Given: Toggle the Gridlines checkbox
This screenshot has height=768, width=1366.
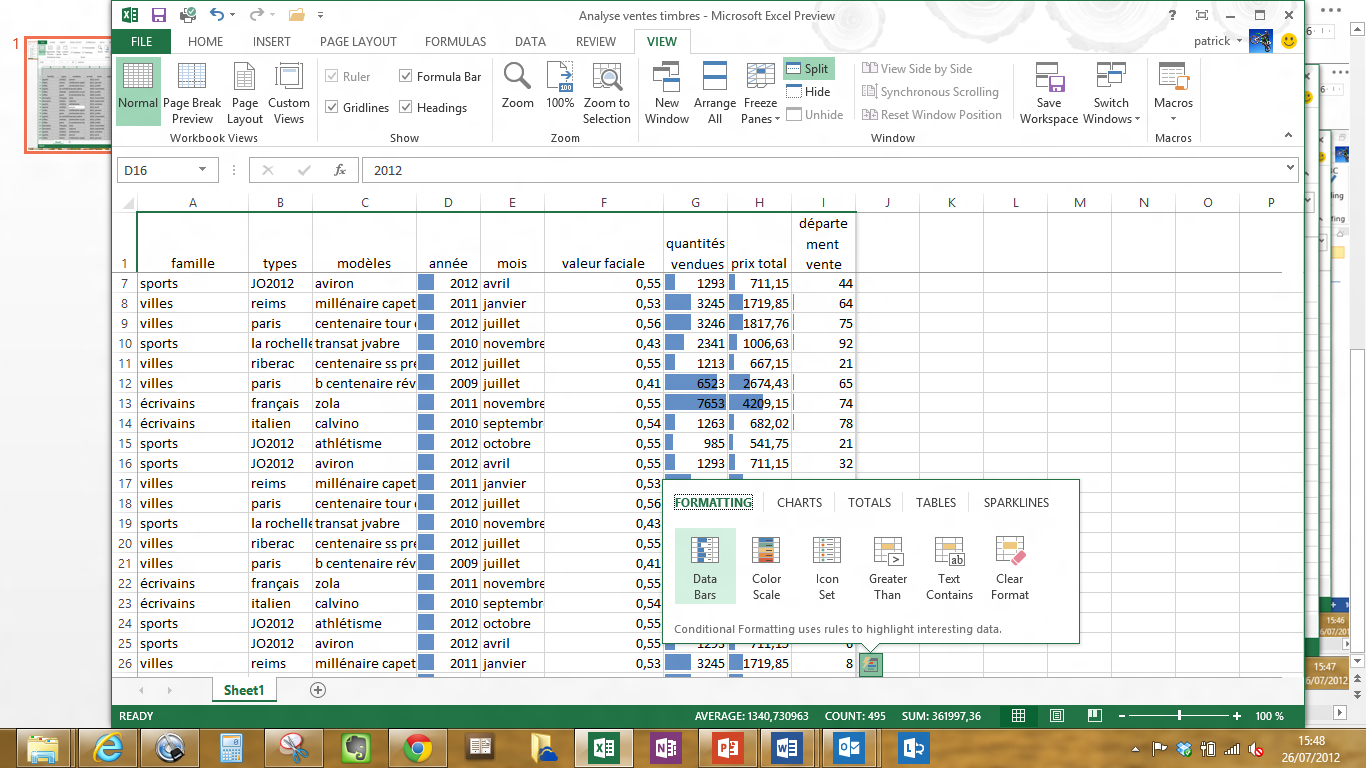Looking at the screenshot, I should tap(333, 108).
